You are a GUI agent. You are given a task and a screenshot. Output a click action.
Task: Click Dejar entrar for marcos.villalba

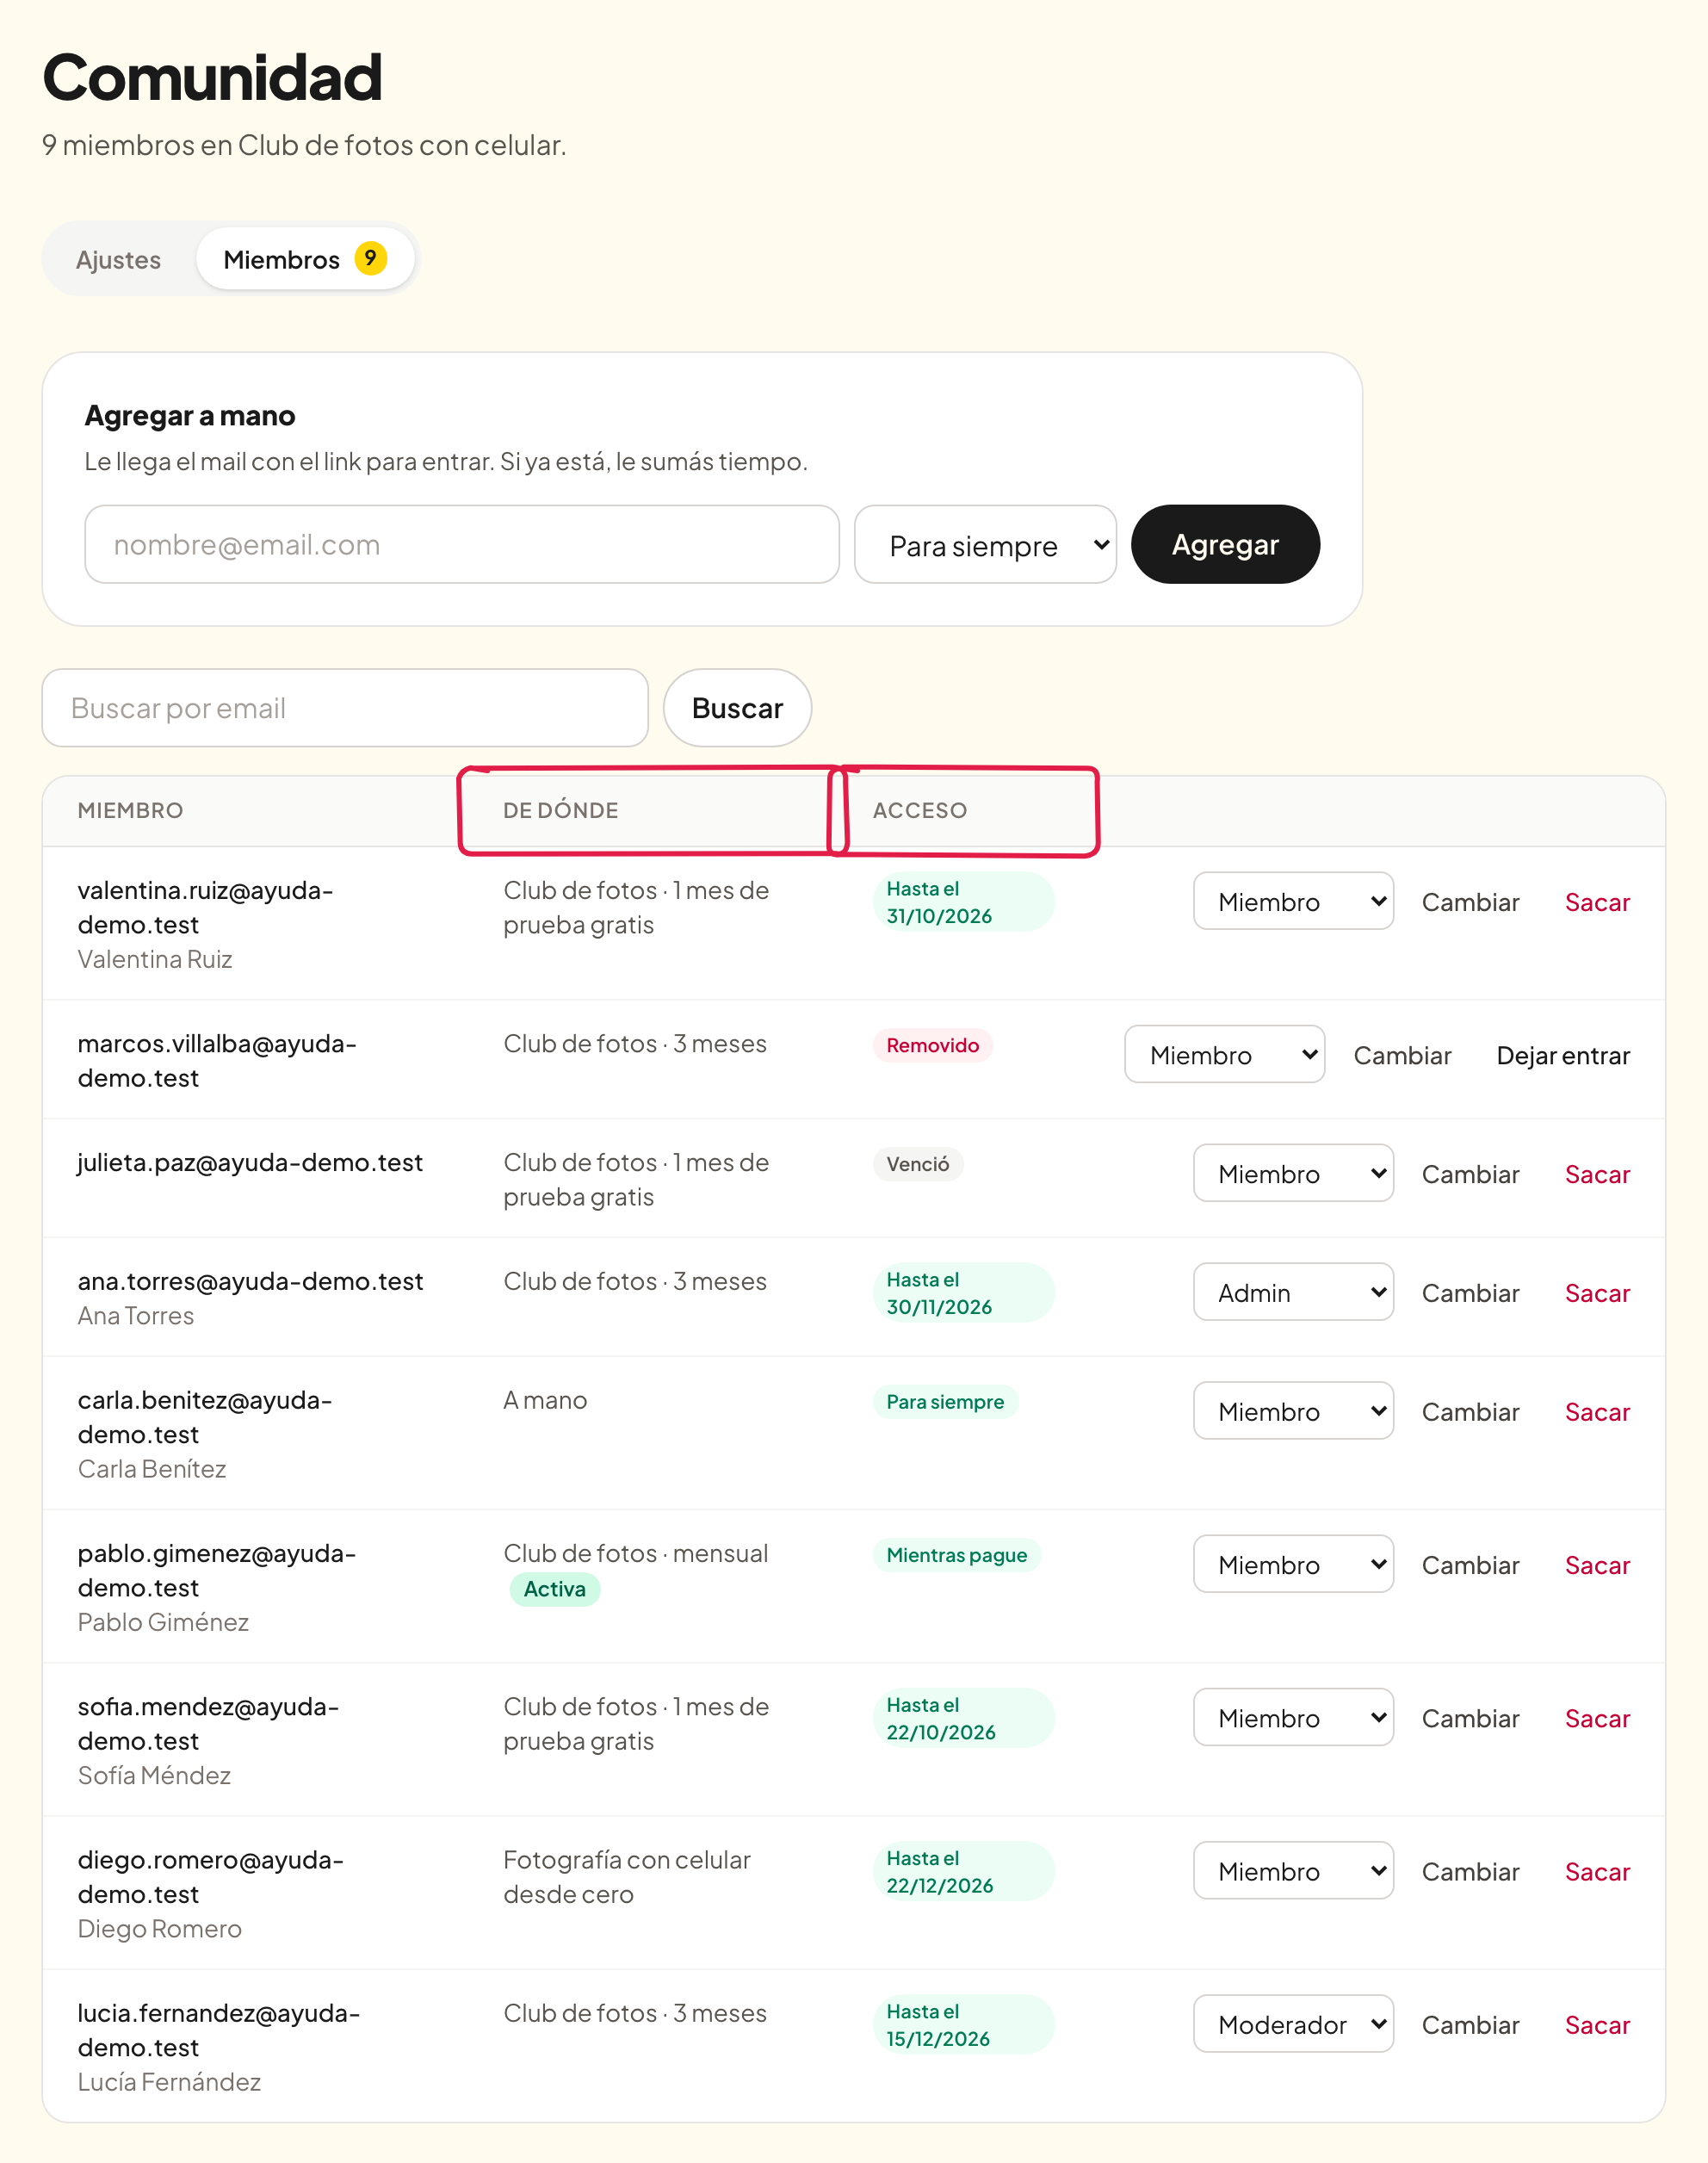pyautogui.click(x=1563, y=1055)
